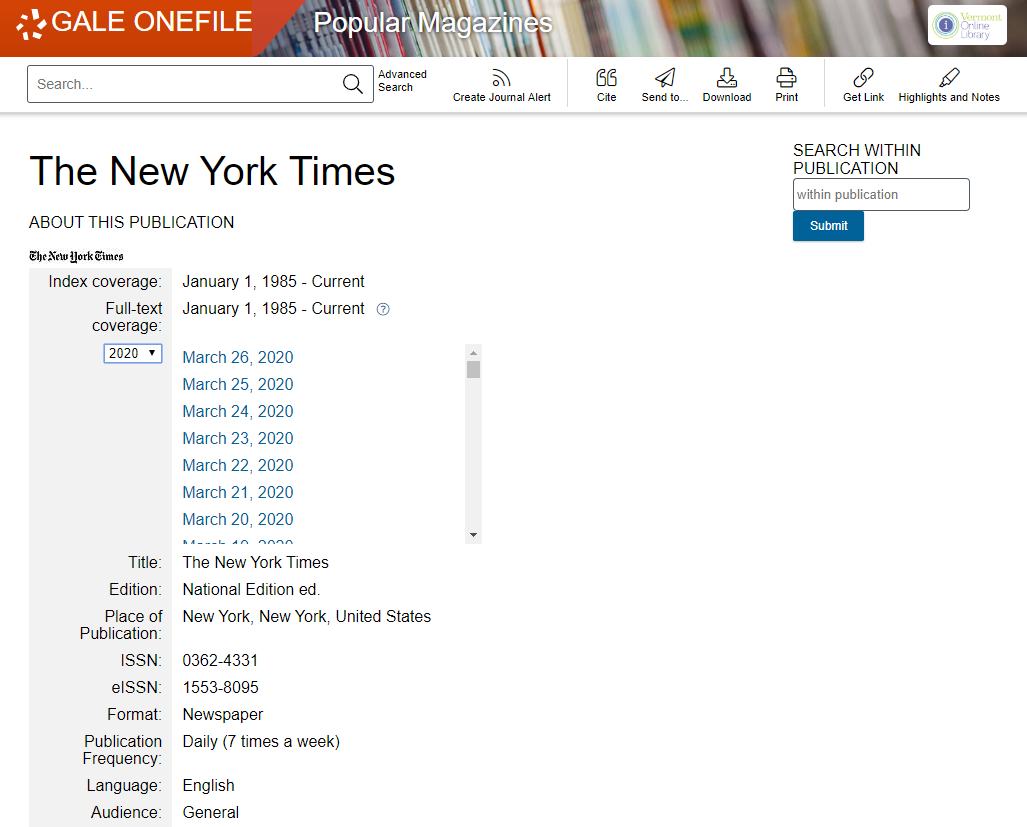
Task: Click the 'Daily (7 times a week)' text
Action: (x=261, y=742)
